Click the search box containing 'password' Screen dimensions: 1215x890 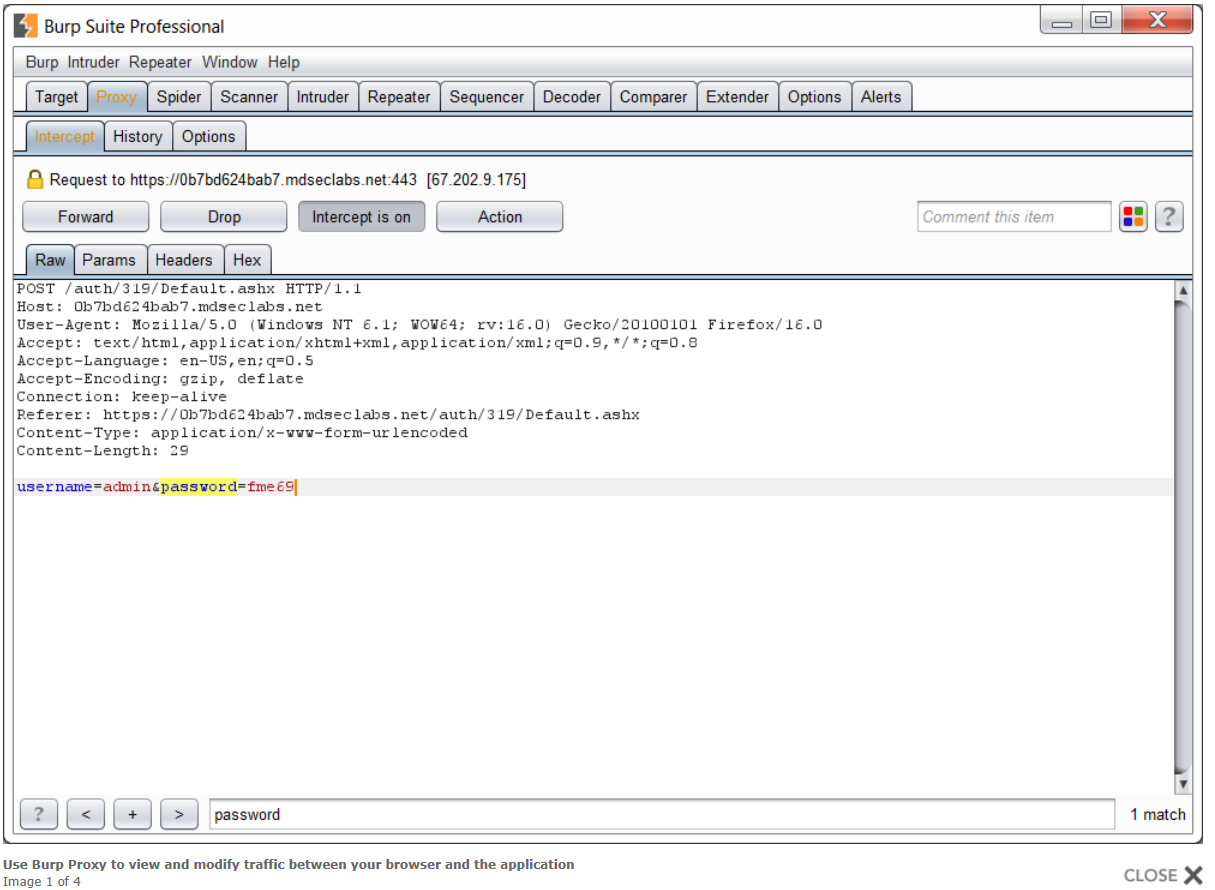pos(662,814)
